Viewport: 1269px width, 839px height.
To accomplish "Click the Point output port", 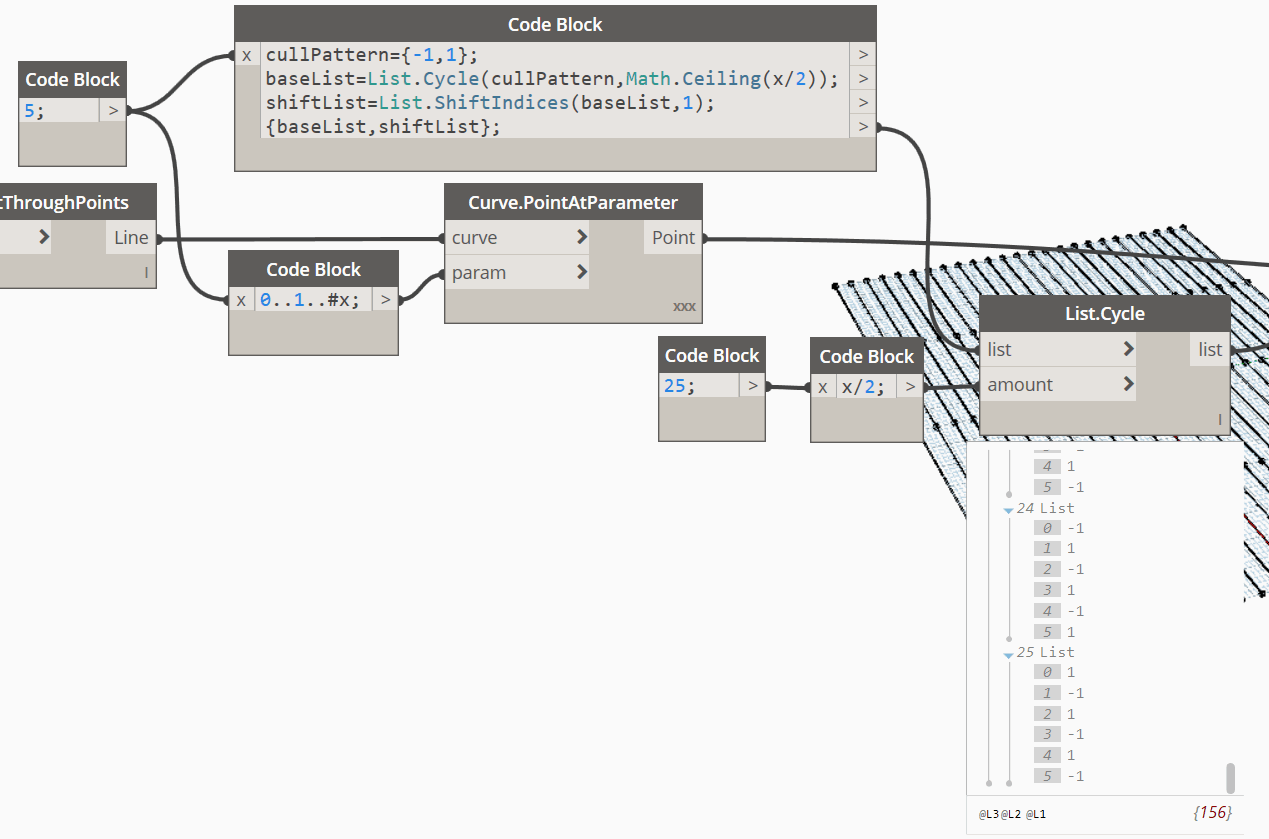I will pos(673,238).
